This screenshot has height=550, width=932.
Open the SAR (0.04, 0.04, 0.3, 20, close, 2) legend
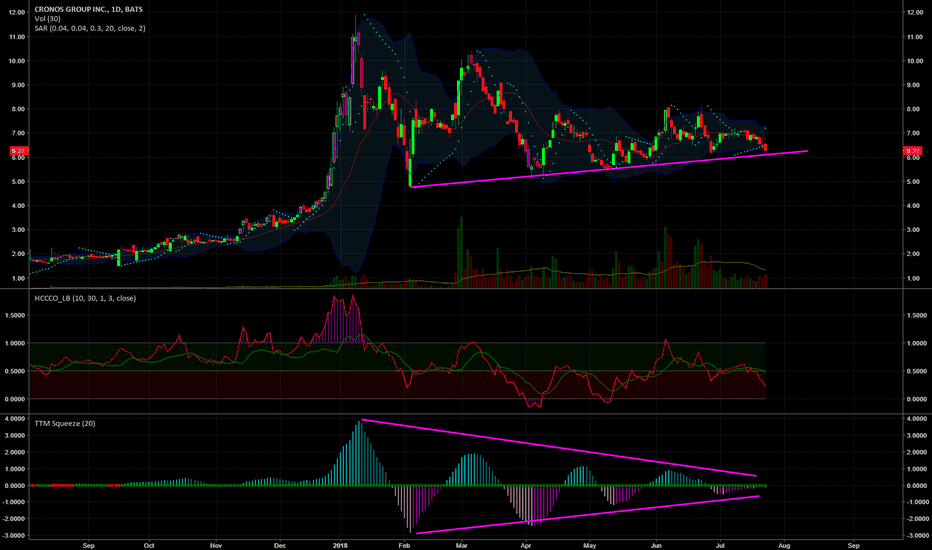pyautogui.click(x=90, y=29)
